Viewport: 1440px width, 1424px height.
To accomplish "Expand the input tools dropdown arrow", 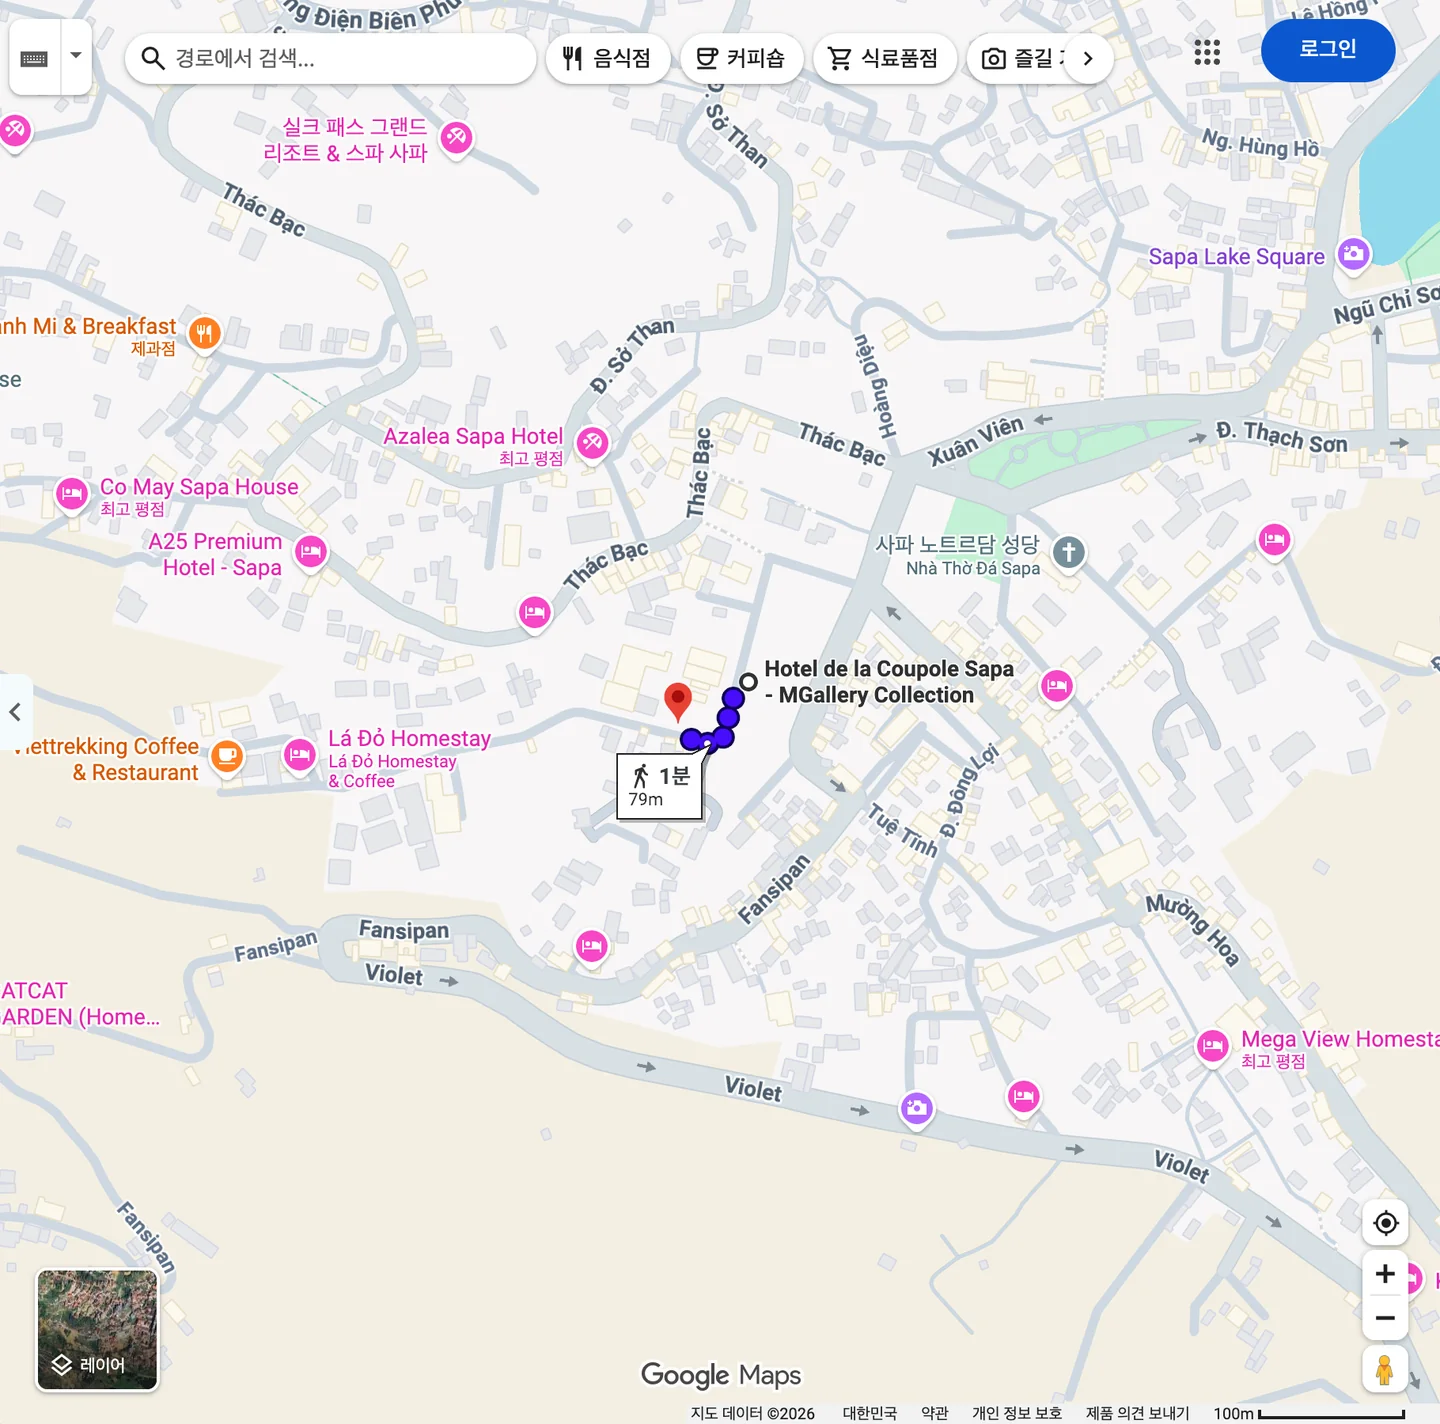I will (x=76, y=57).
